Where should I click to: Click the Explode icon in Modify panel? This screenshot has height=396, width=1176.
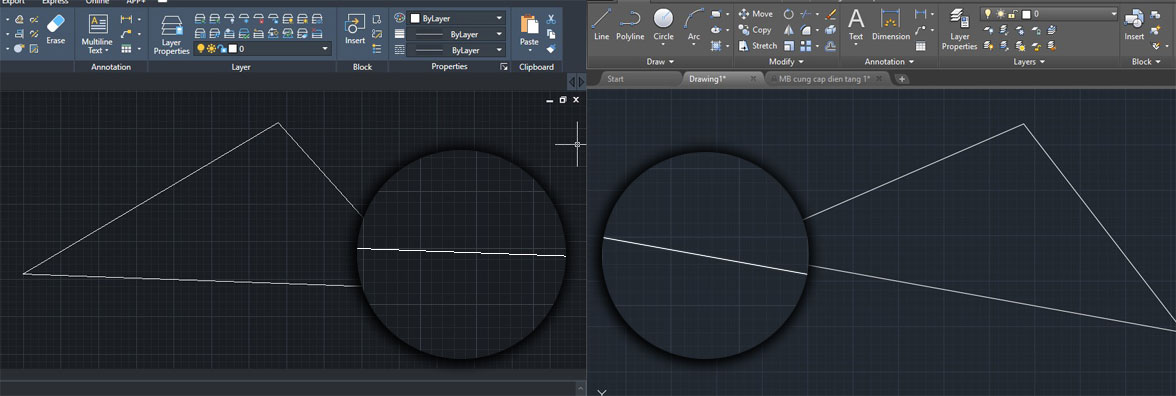[x=830, y=30]
